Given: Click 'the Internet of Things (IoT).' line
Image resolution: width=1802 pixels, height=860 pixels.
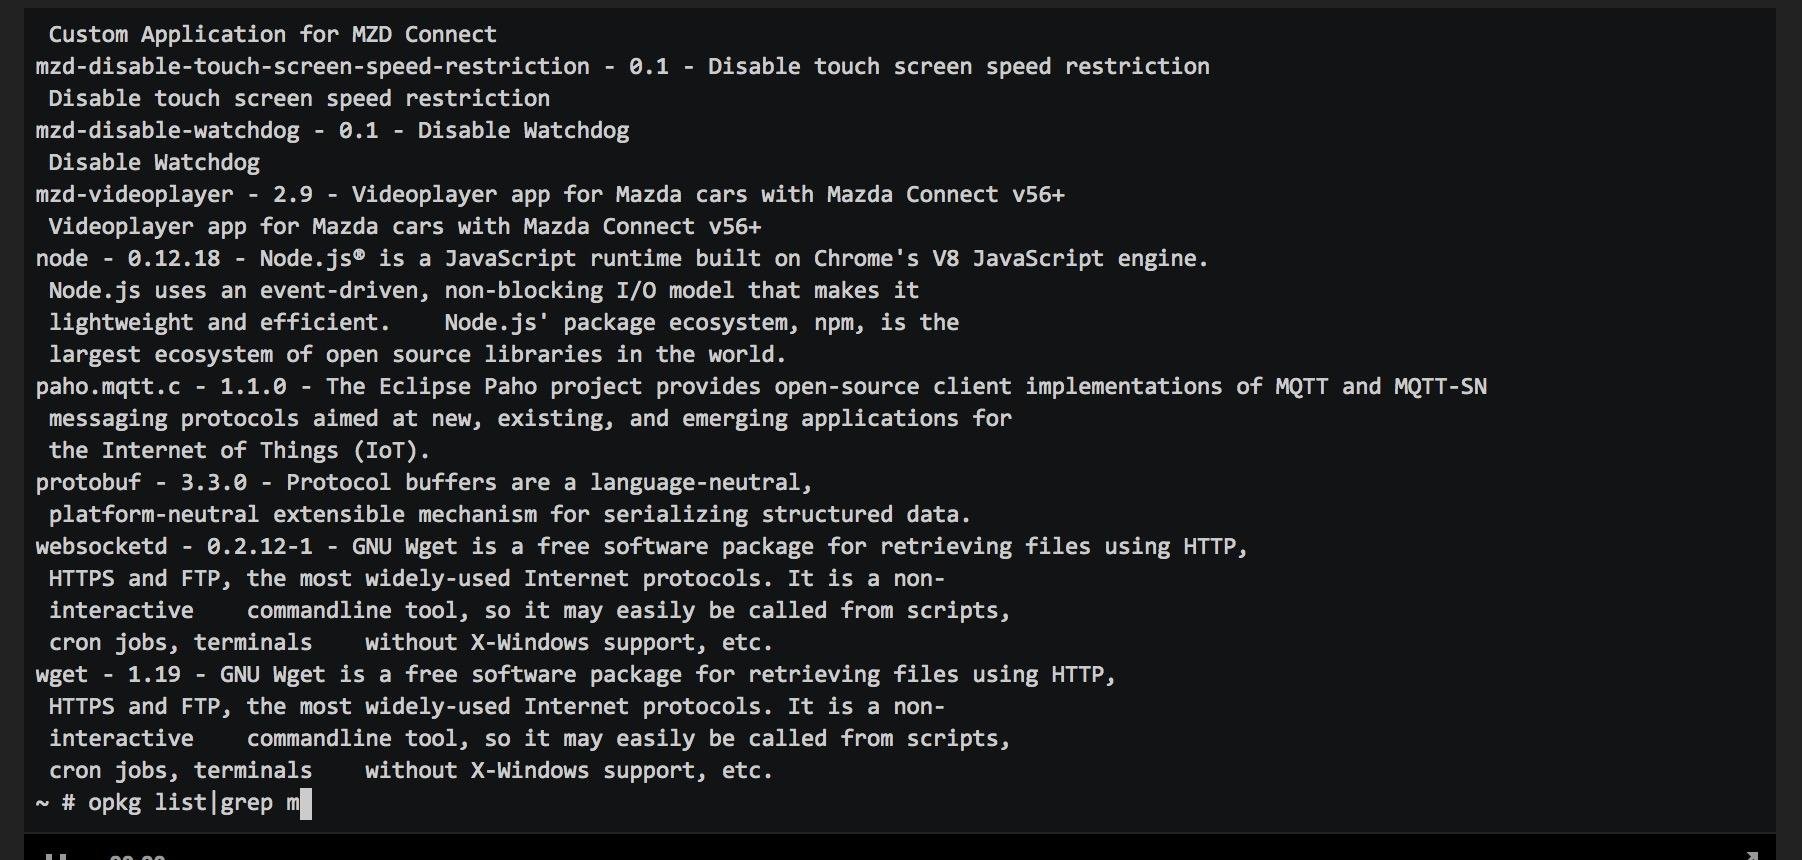Looking at the screenshot, I should tap(239, 451).
